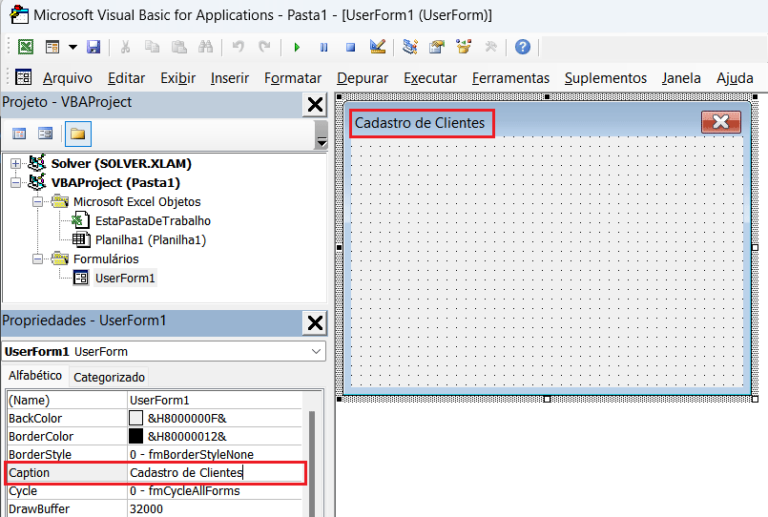Click the Caption property value field
768x517 pixels.
pyautogui.click(x=215, y=473)
